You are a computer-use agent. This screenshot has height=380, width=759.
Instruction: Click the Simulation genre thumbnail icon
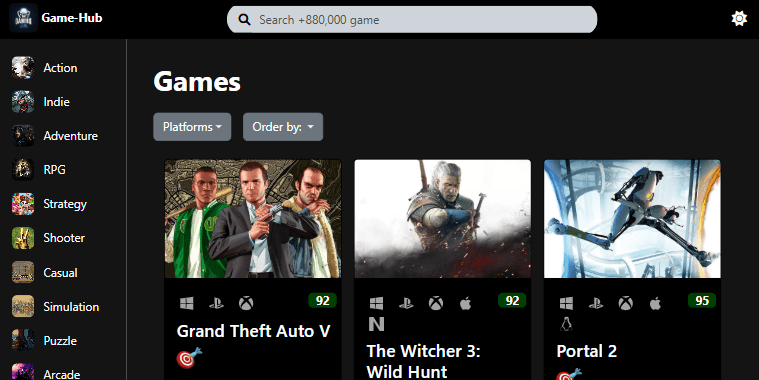(x=23, y=306)
